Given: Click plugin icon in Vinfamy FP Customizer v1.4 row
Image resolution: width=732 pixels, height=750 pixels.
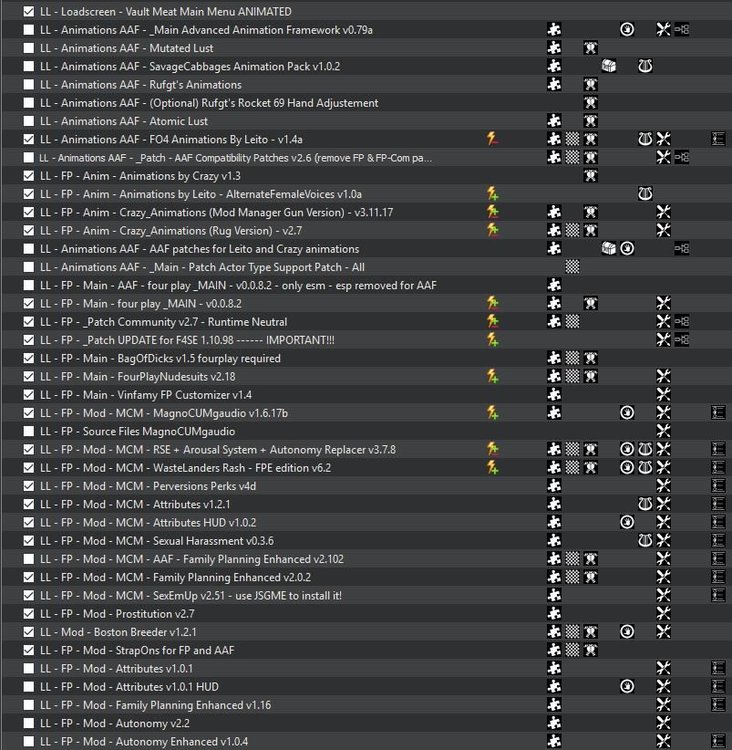Looking at the screenshot, I should 554,395.
